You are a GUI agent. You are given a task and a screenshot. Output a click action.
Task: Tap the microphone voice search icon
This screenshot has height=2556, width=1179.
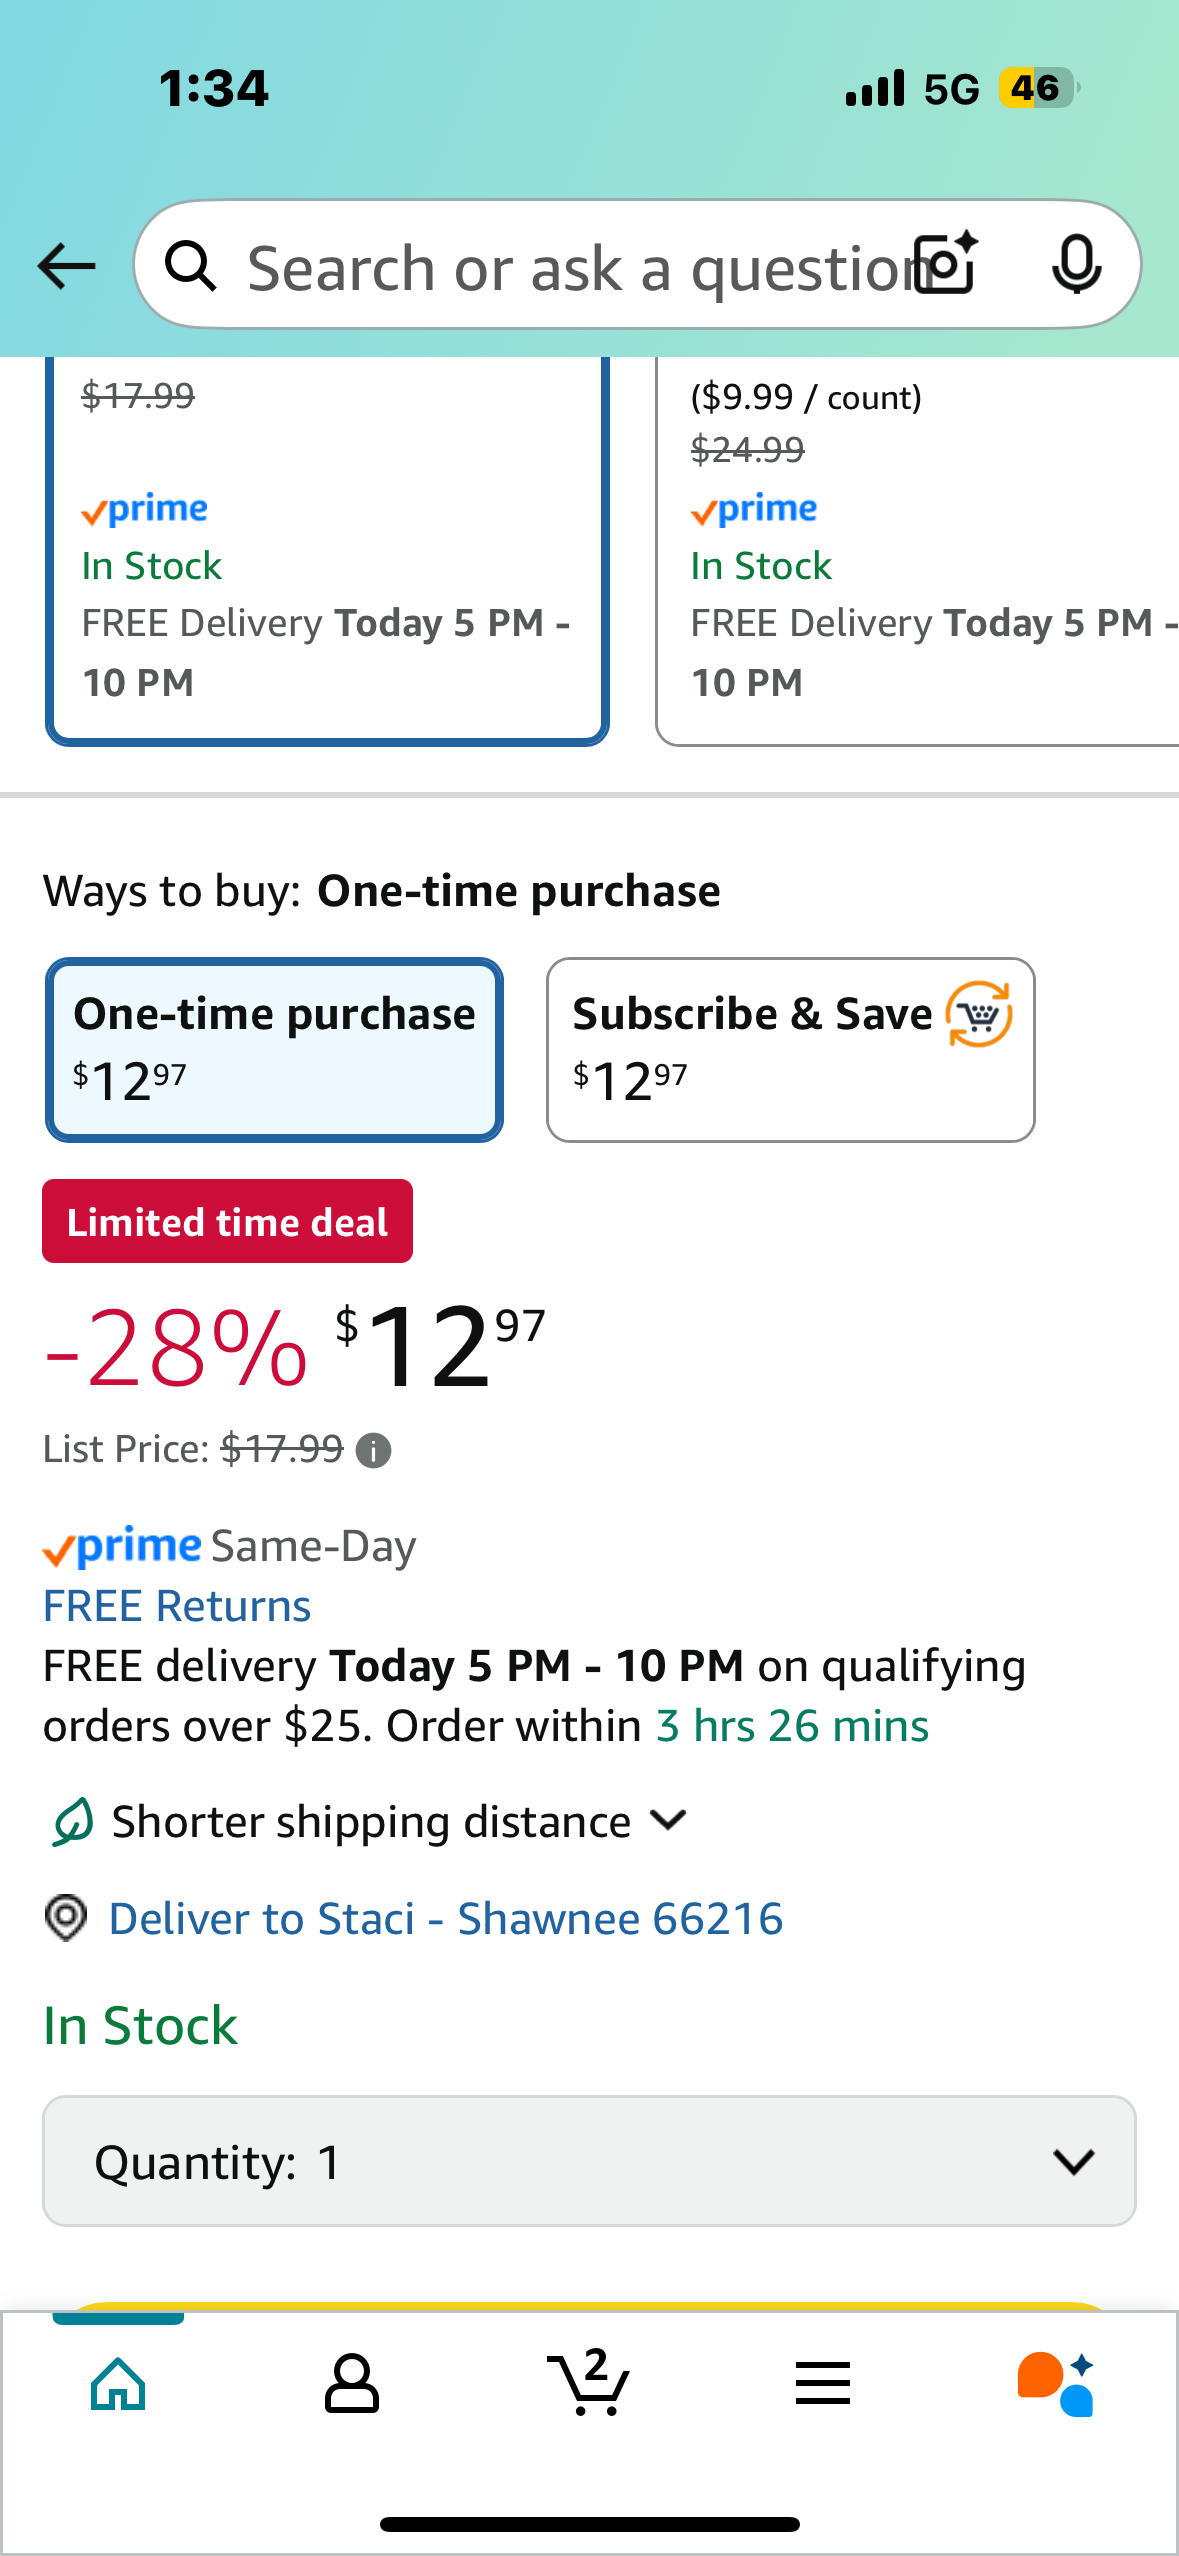point(1076,265)
